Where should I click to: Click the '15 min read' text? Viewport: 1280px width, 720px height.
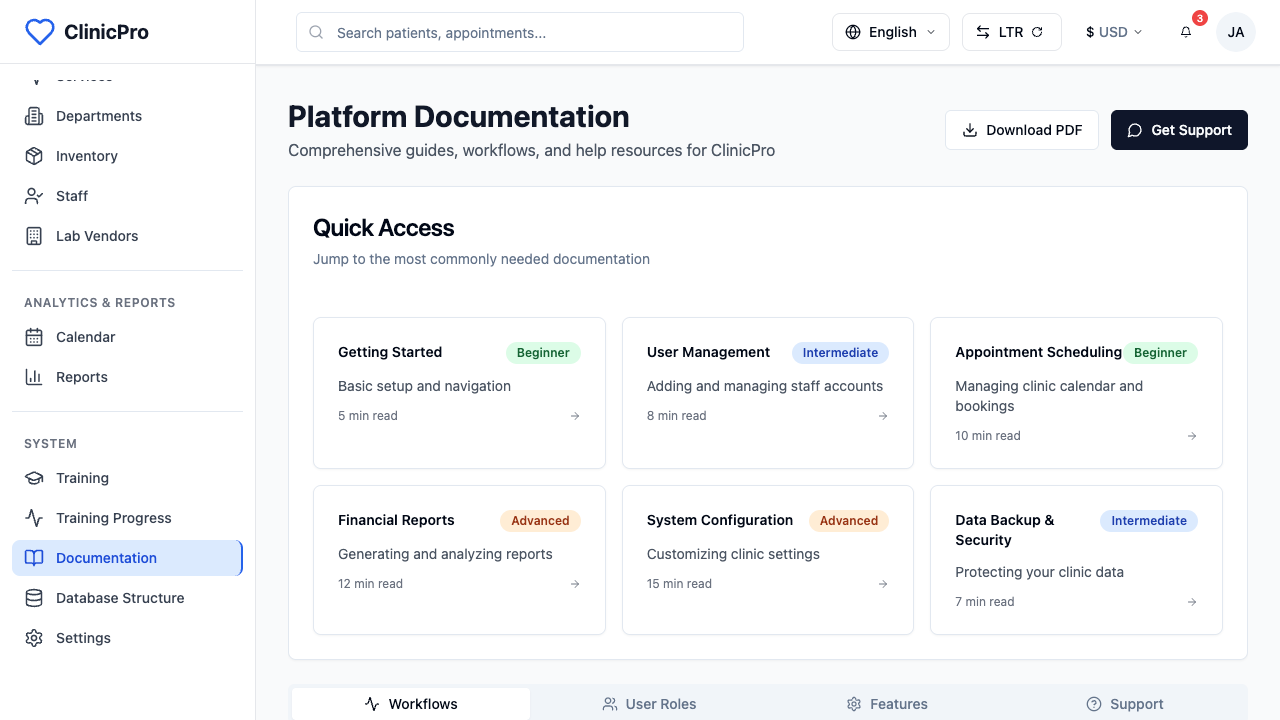point(679,584)
